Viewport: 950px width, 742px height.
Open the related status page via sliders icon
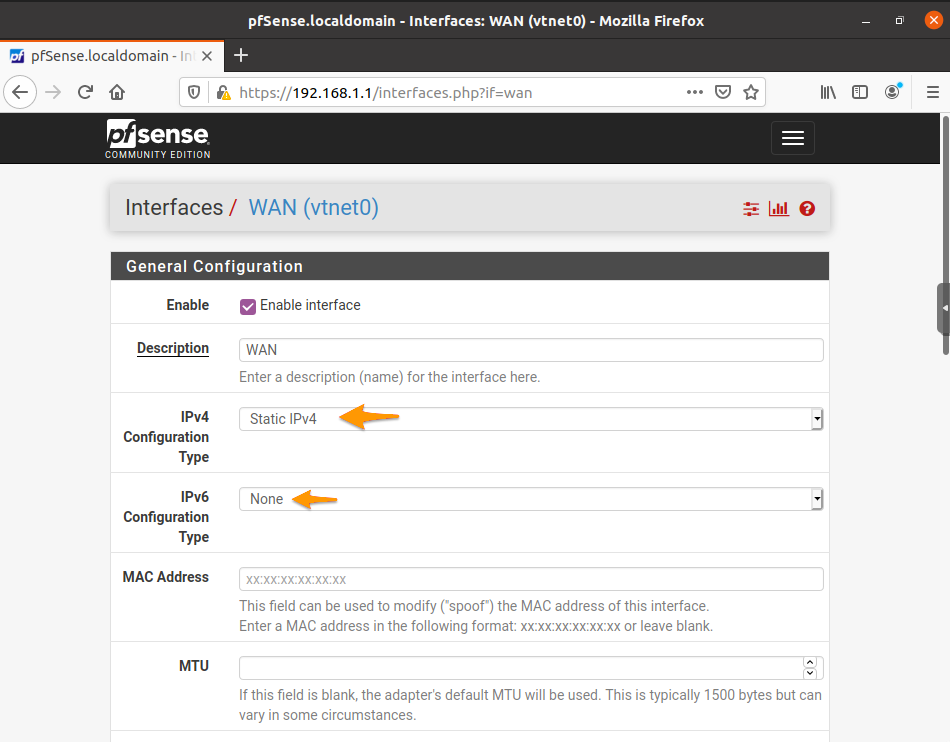pos(751,209)
